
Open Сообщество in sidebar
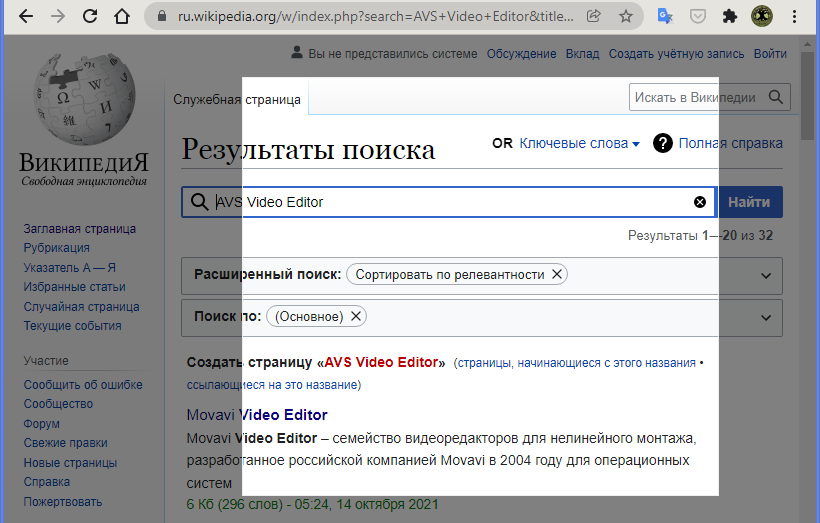pyautogui.click(x=58, y=404)
